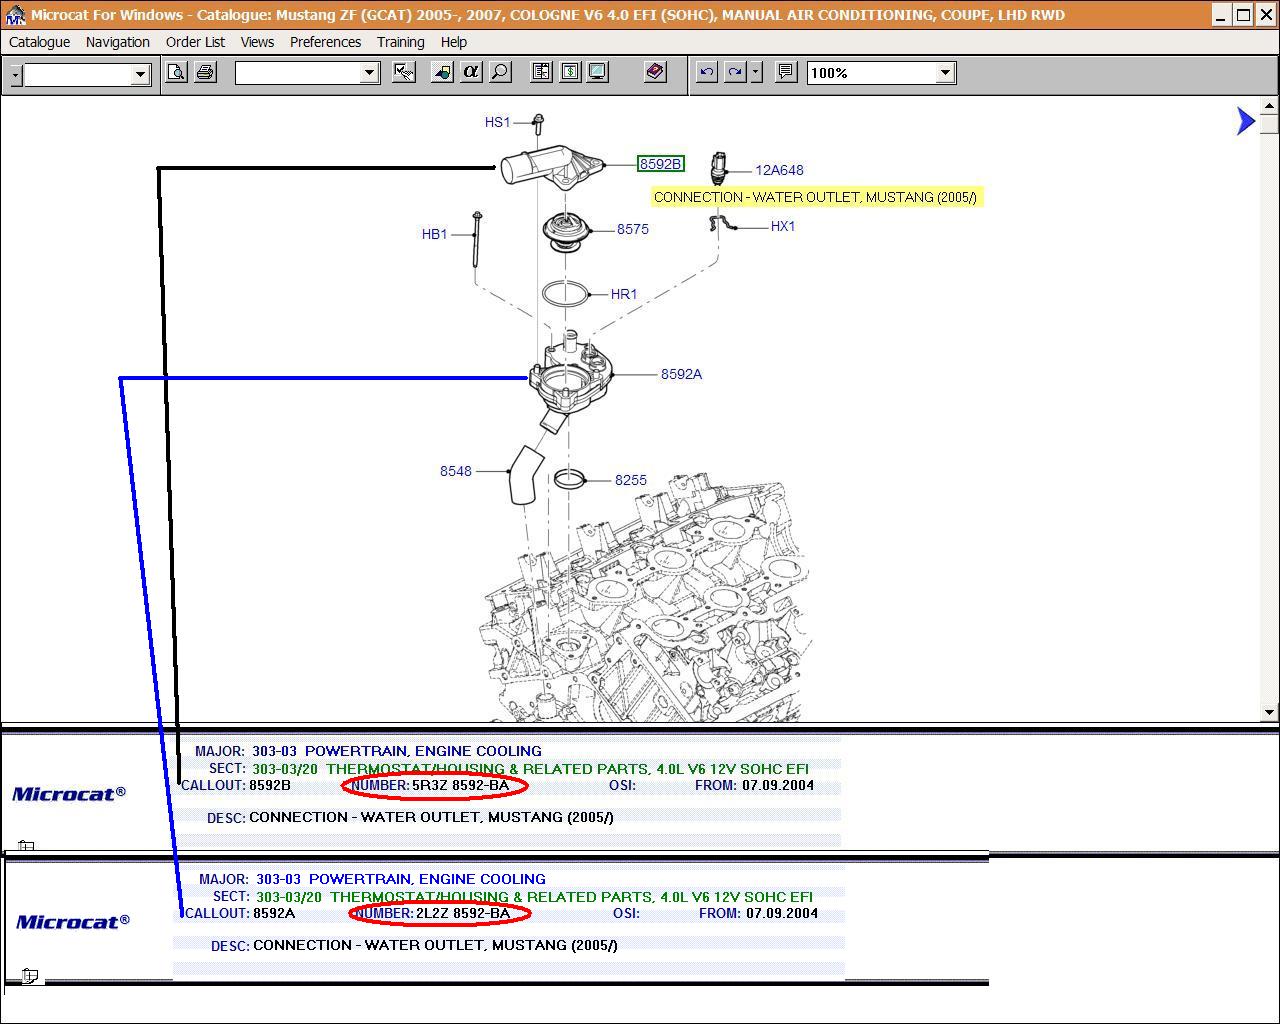Open the Catalogue menu
The width and height of the screenshot is (1280, 1024).
(39, 42)
